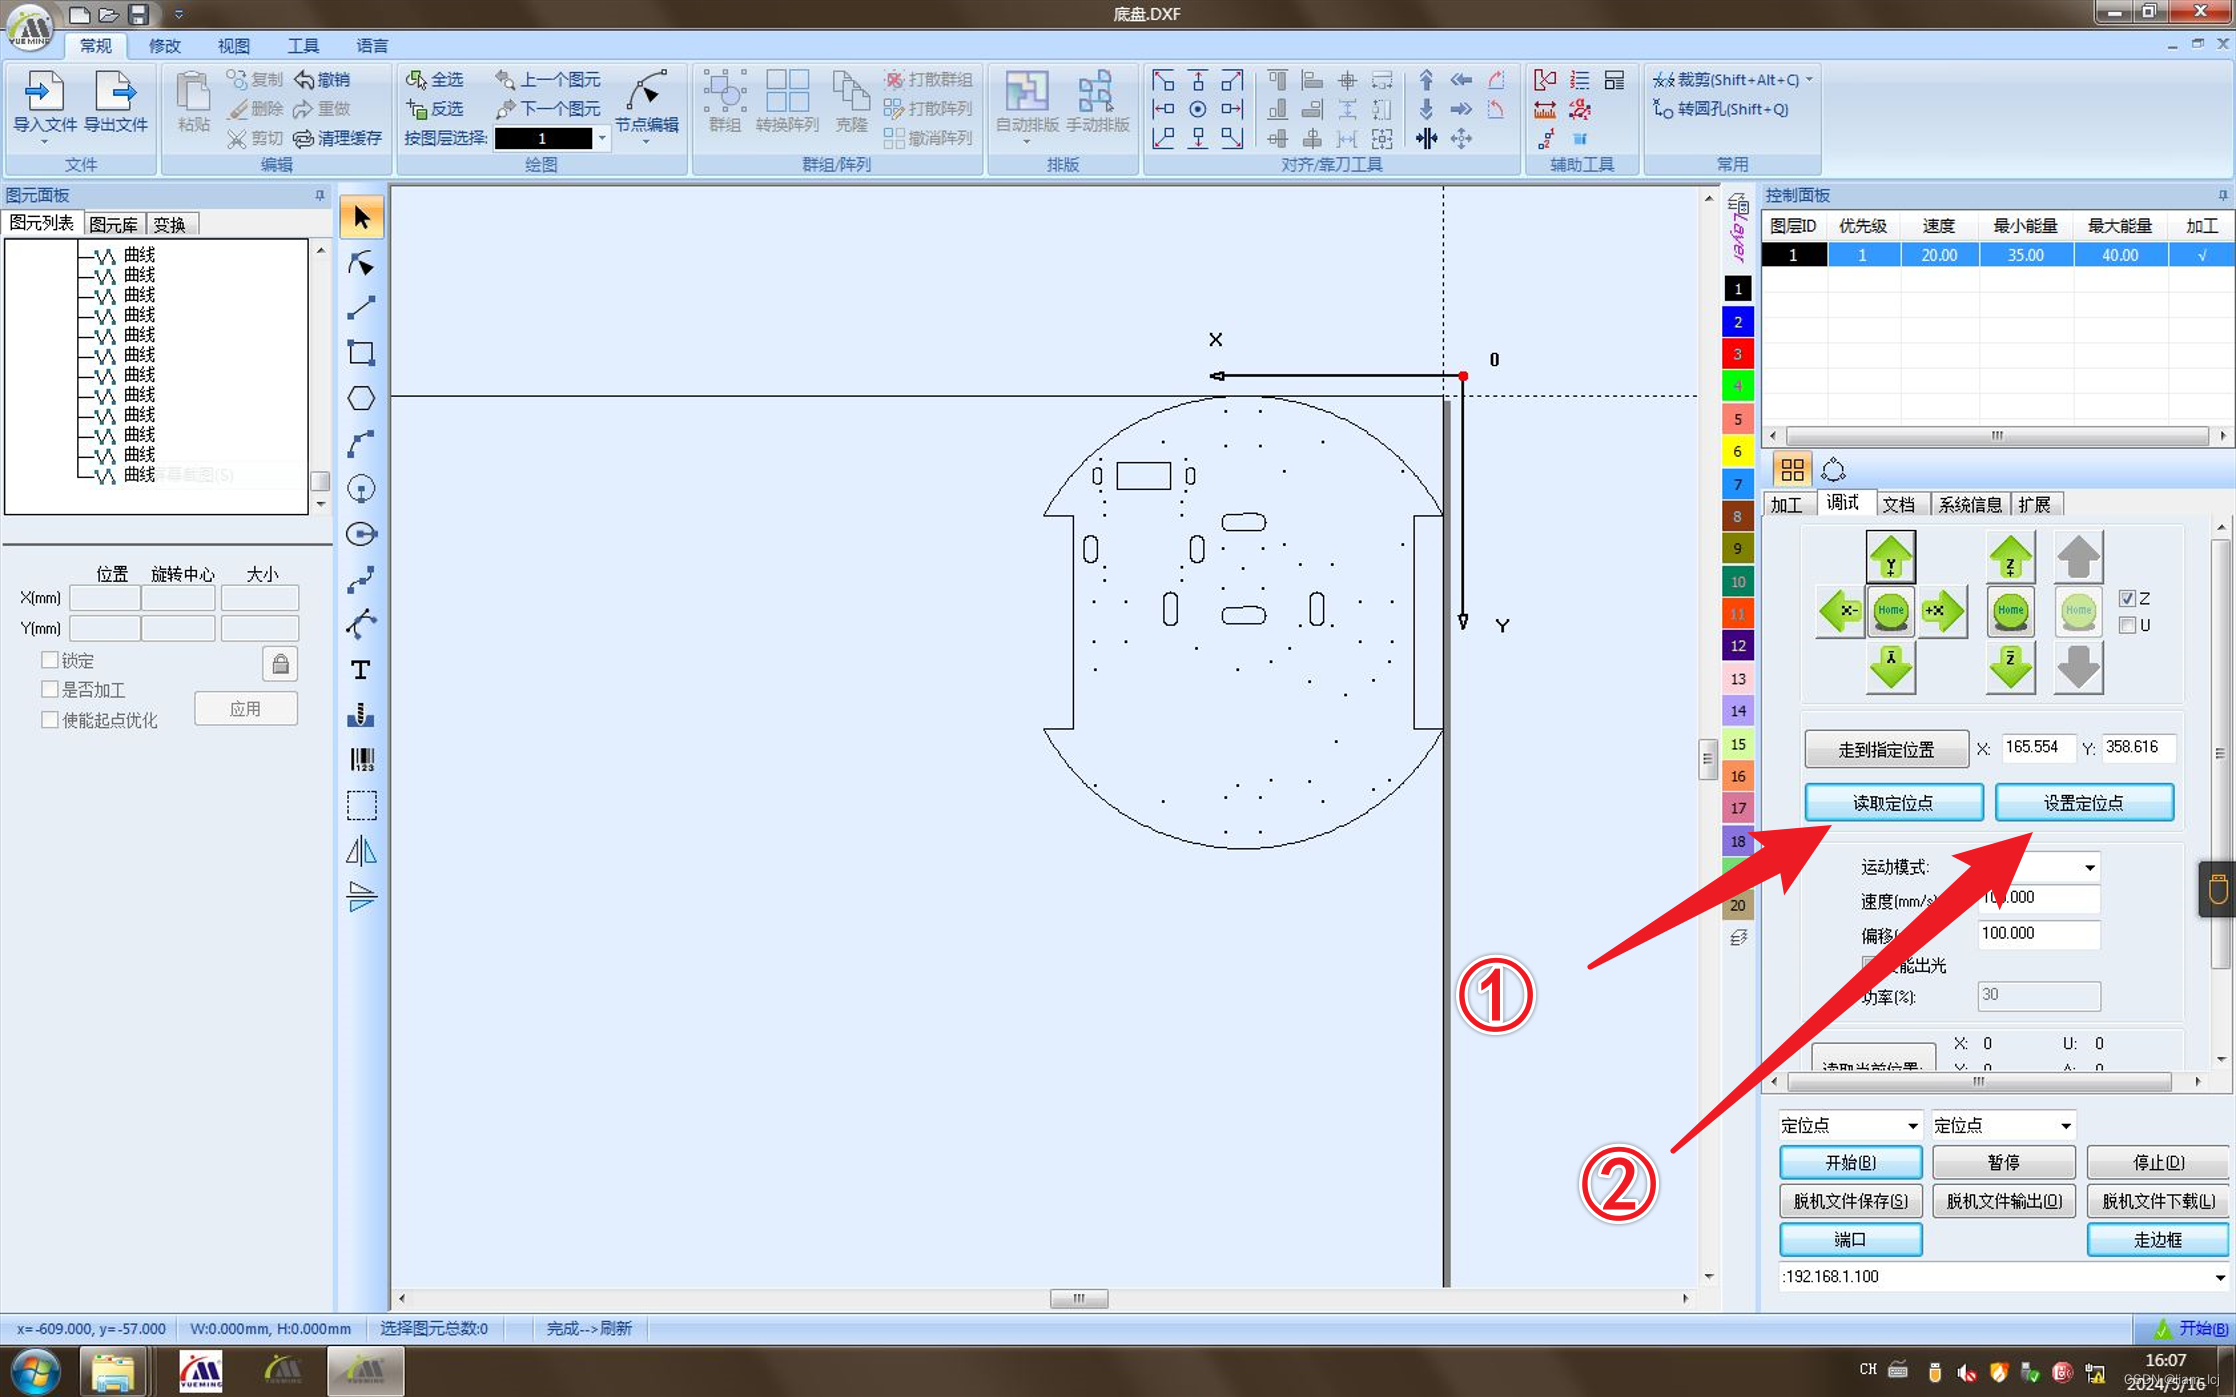The height and width of the screenshot is (1397, 2236).
Task: Open the file explorer taskbar icon
Action: [112, 1371]
